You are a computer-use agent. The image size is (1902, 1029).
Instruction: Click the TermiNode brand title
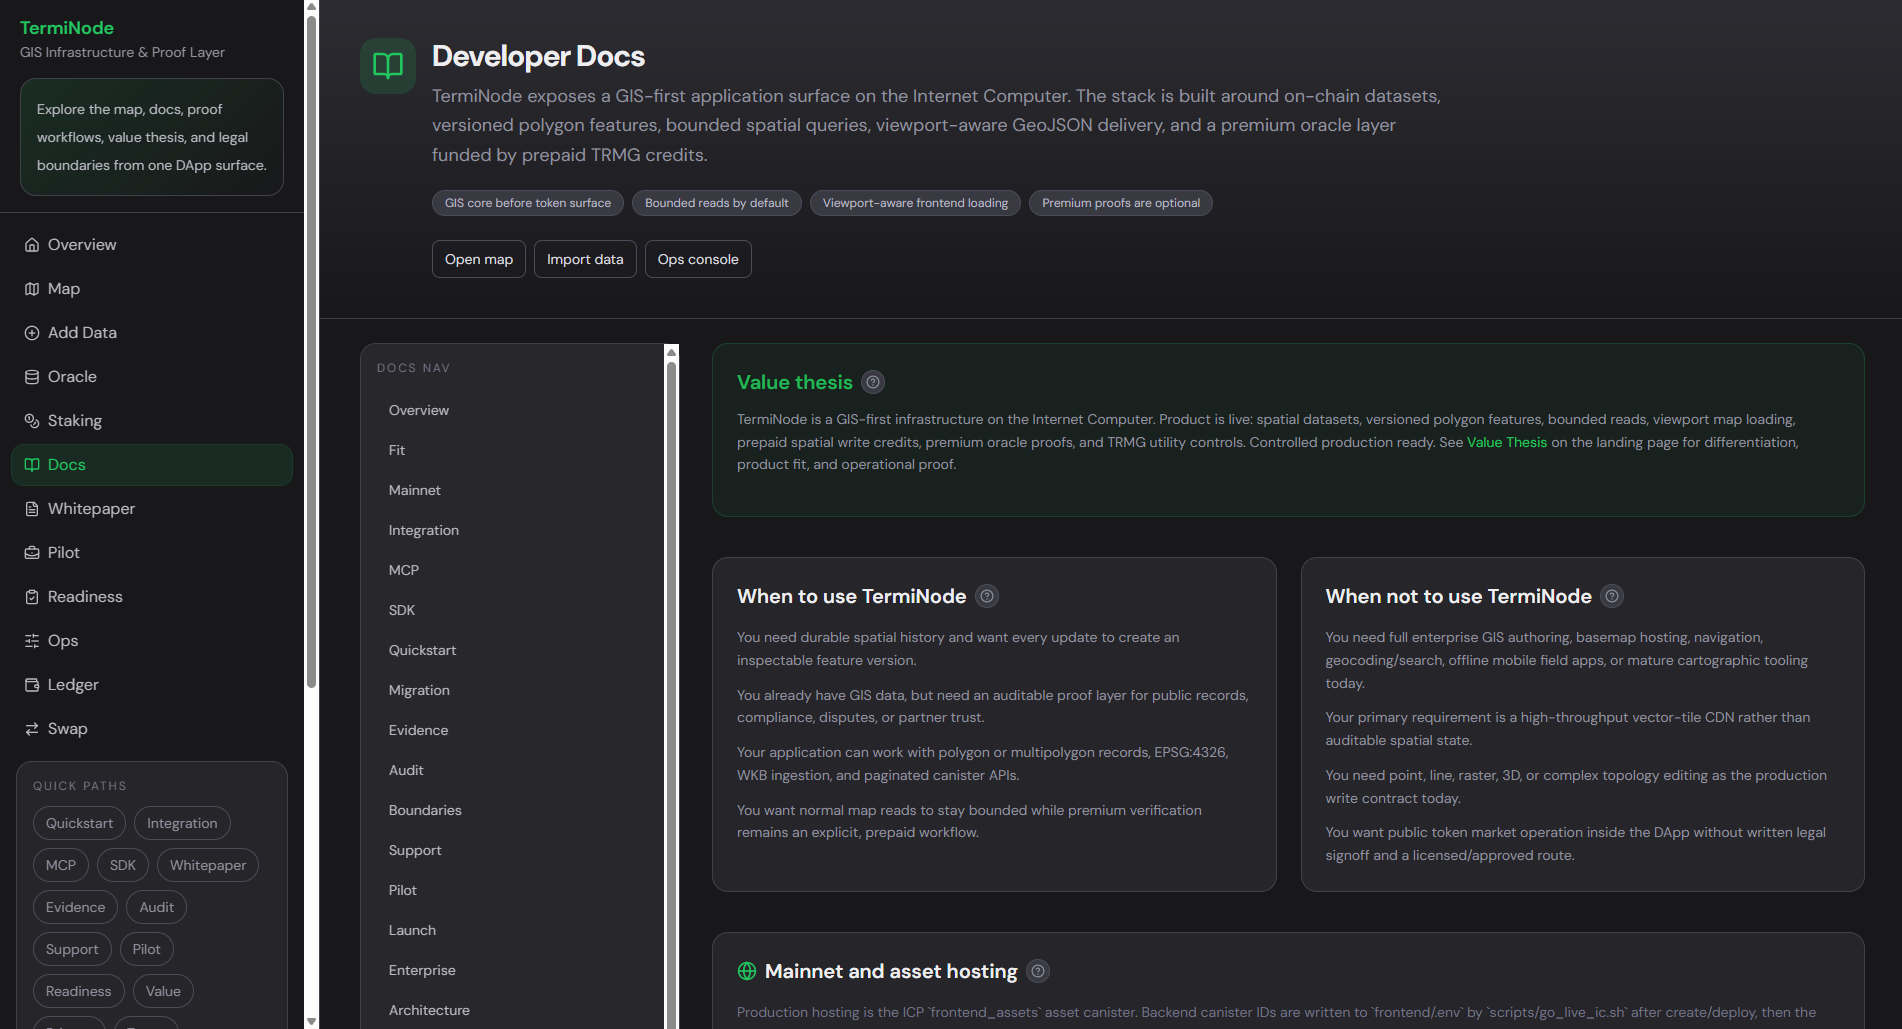[x=67, y=28]
